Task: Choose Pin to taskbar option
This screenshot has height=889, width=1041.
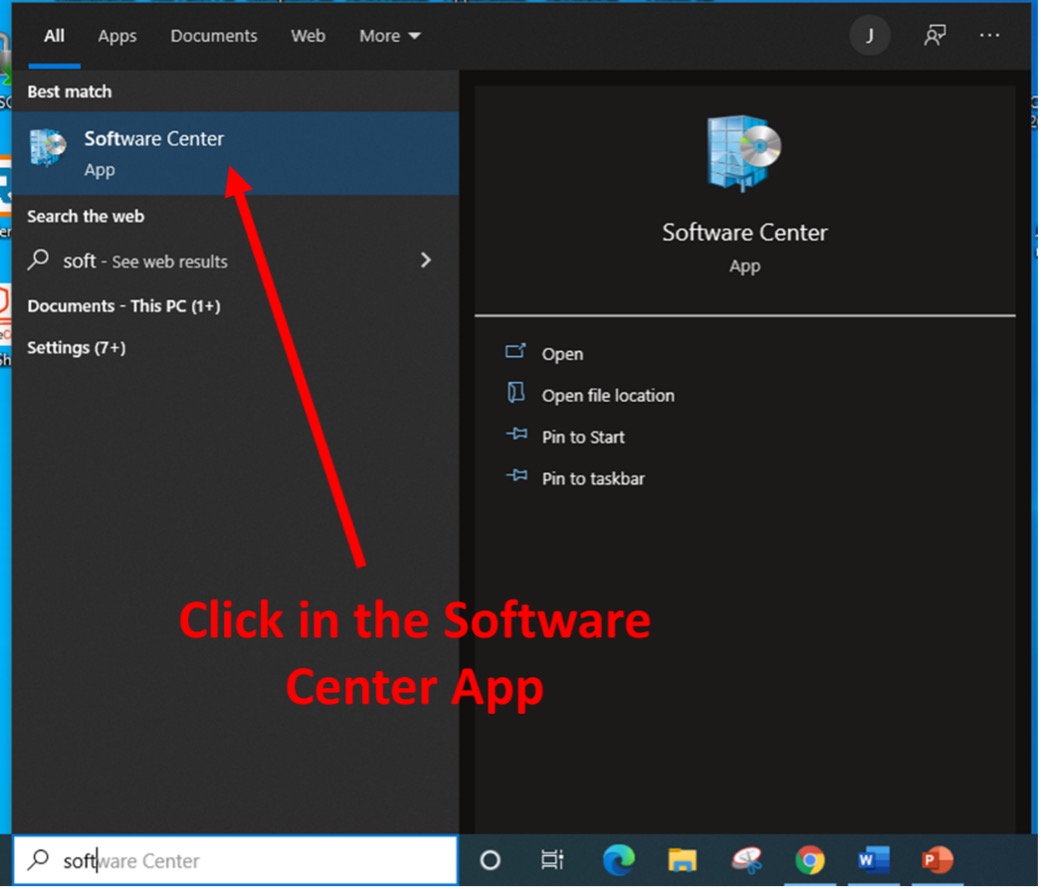Action: click(593, 479)
